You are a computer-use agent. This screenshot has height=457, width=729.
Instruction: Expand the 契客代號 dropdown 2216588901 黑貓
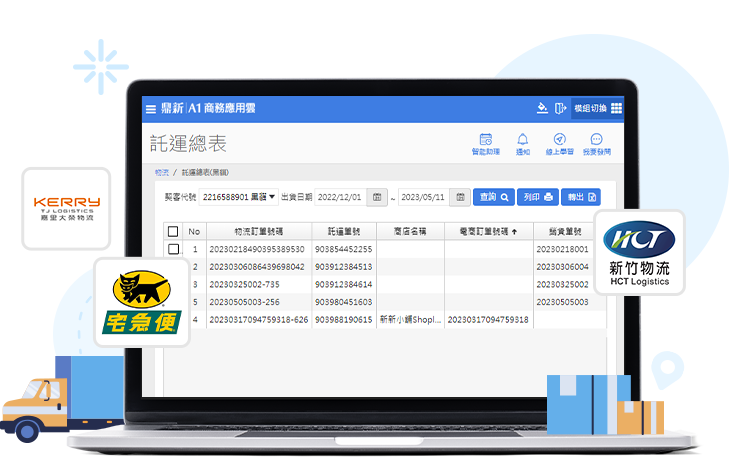coord(239,197)
